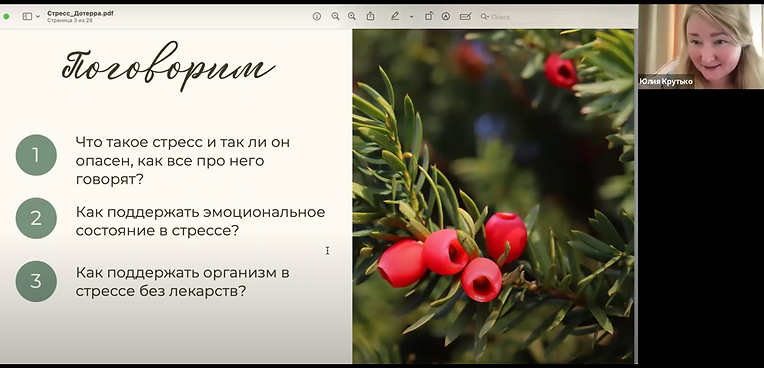
Task: Click the numbered circle 3
Action: (x=36, y=281)
